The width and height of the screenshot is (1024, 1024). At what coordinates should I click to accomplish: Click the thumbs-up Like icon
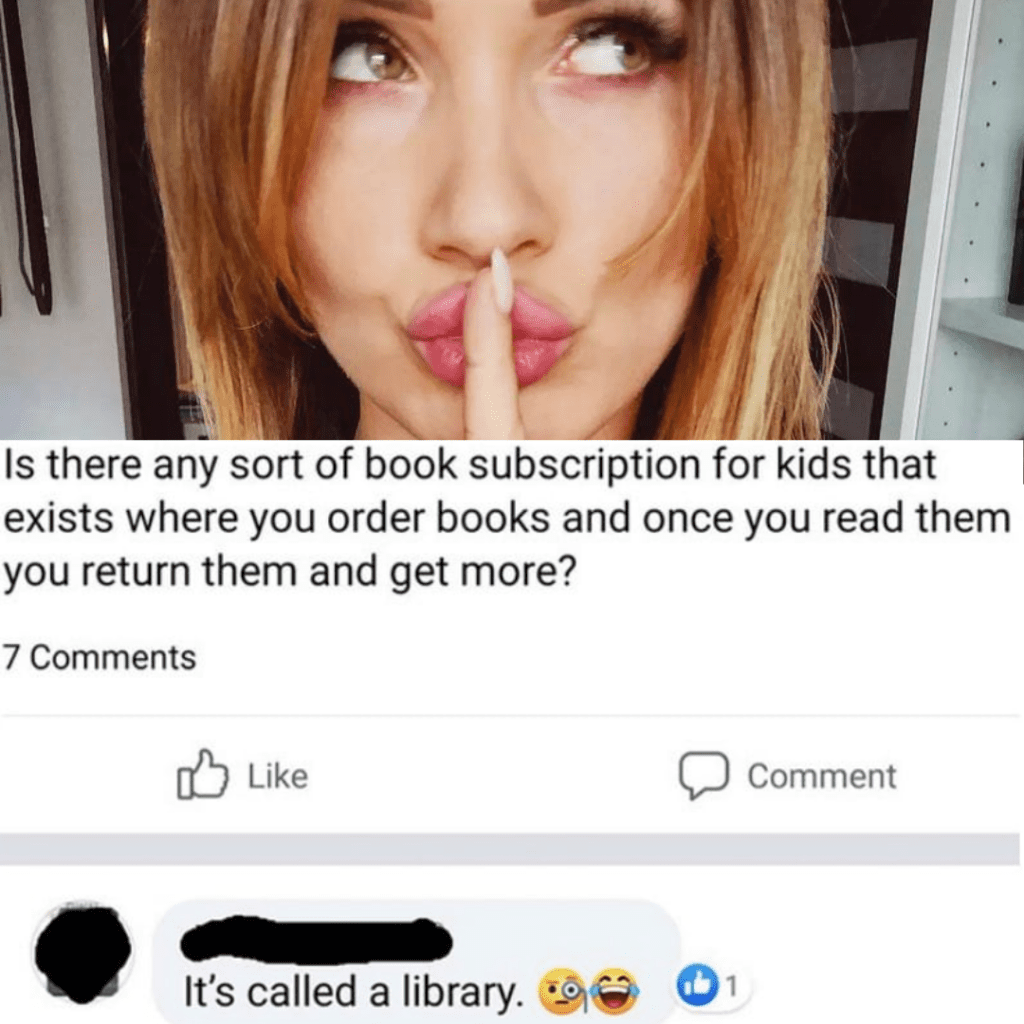click(x=202, y=775)
